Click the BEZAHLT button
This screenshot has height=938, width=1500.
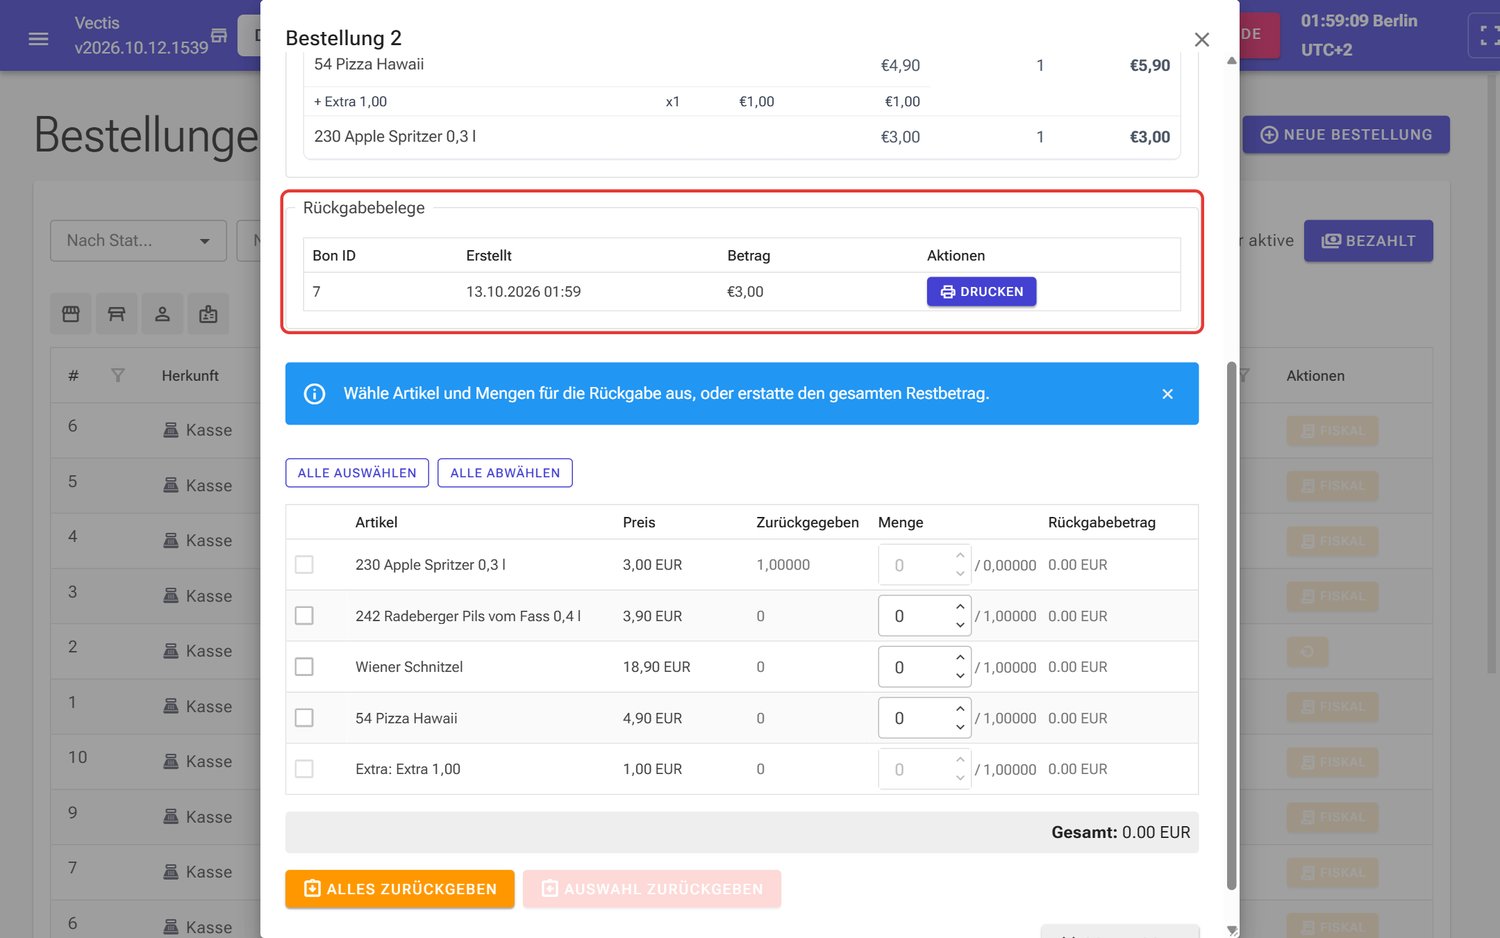coord(1368,241)
